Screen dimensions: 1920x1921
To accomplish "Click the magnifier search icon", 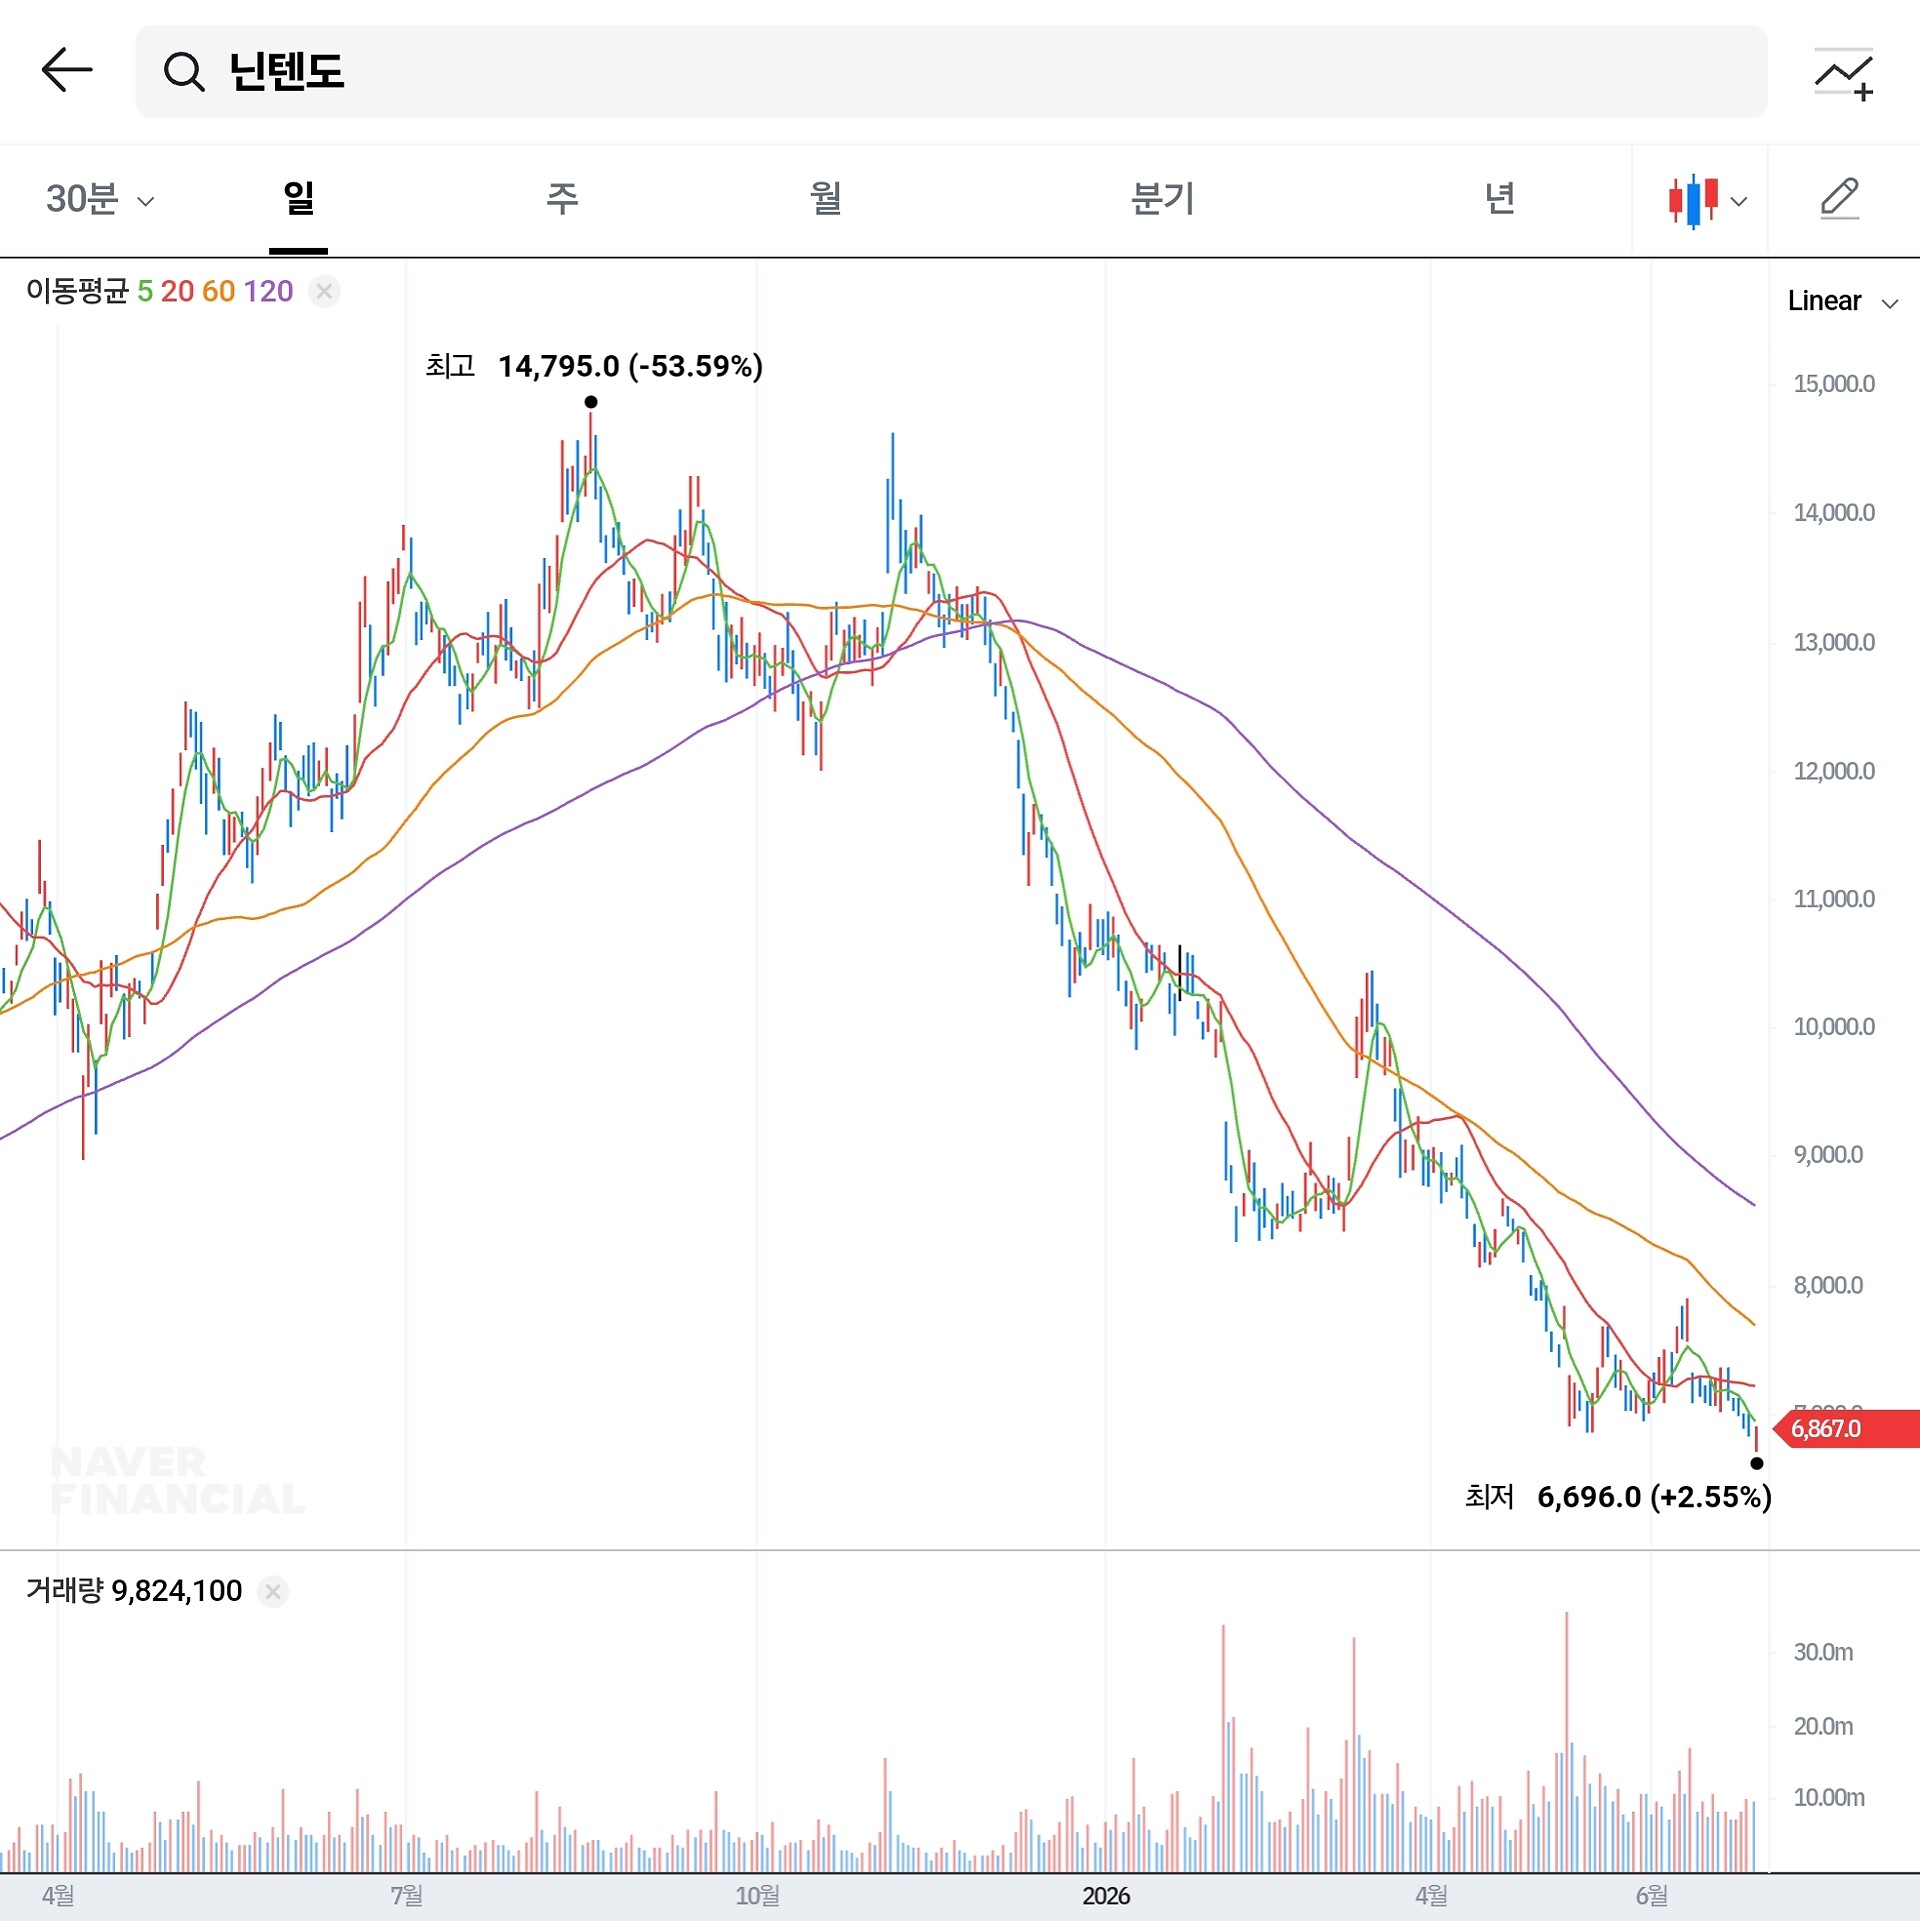I will coord(184,72).
